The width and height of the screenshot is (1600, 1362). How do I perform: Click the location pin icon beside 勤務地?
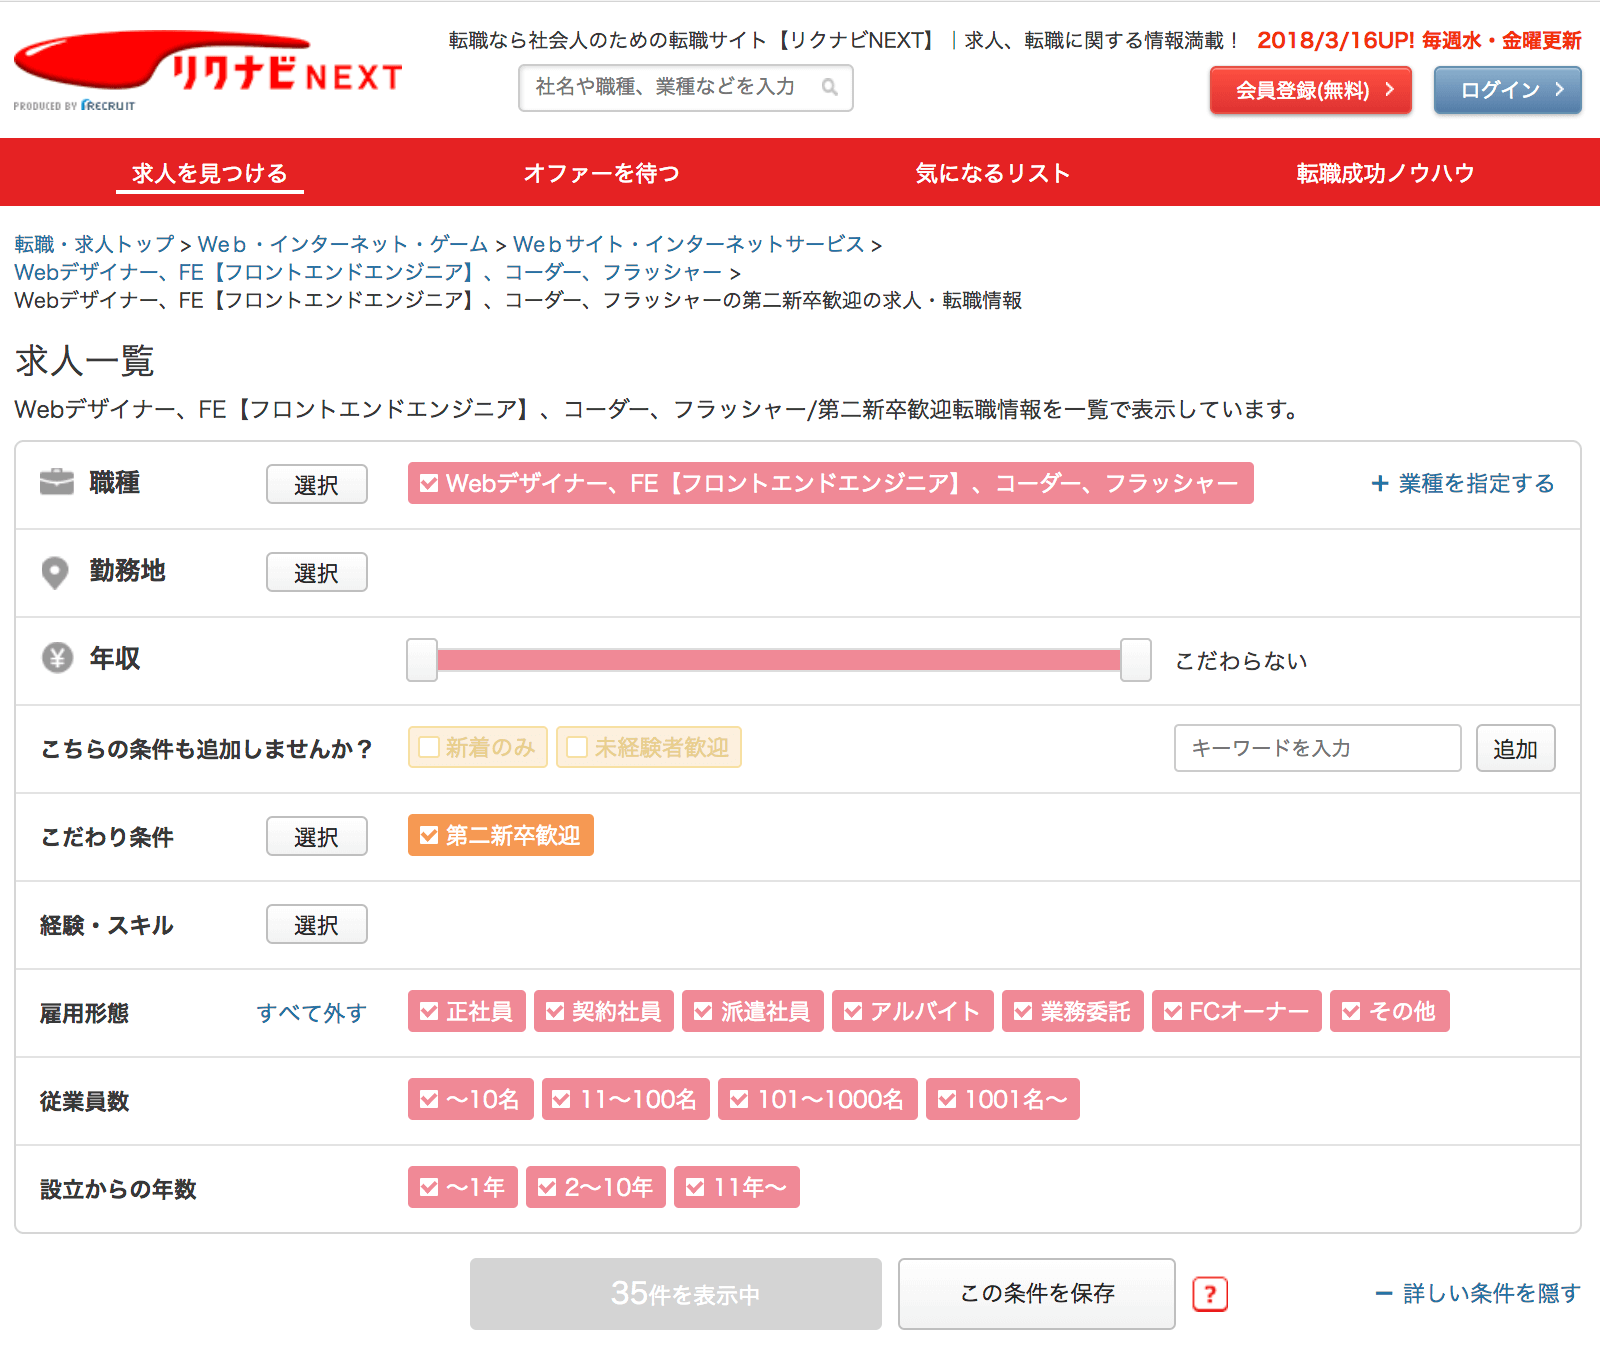click(55, 572)
